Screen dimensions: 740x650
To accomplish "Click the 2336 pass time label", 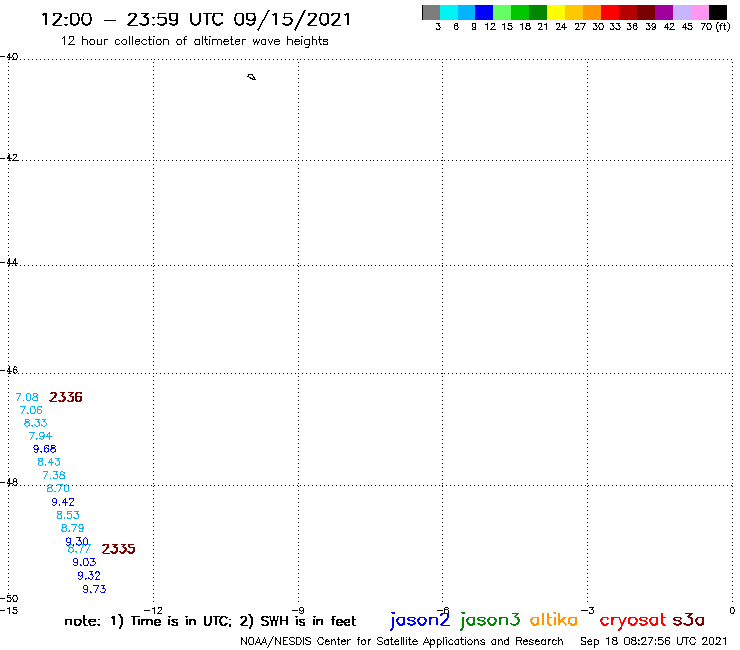I will click(66, 397).
